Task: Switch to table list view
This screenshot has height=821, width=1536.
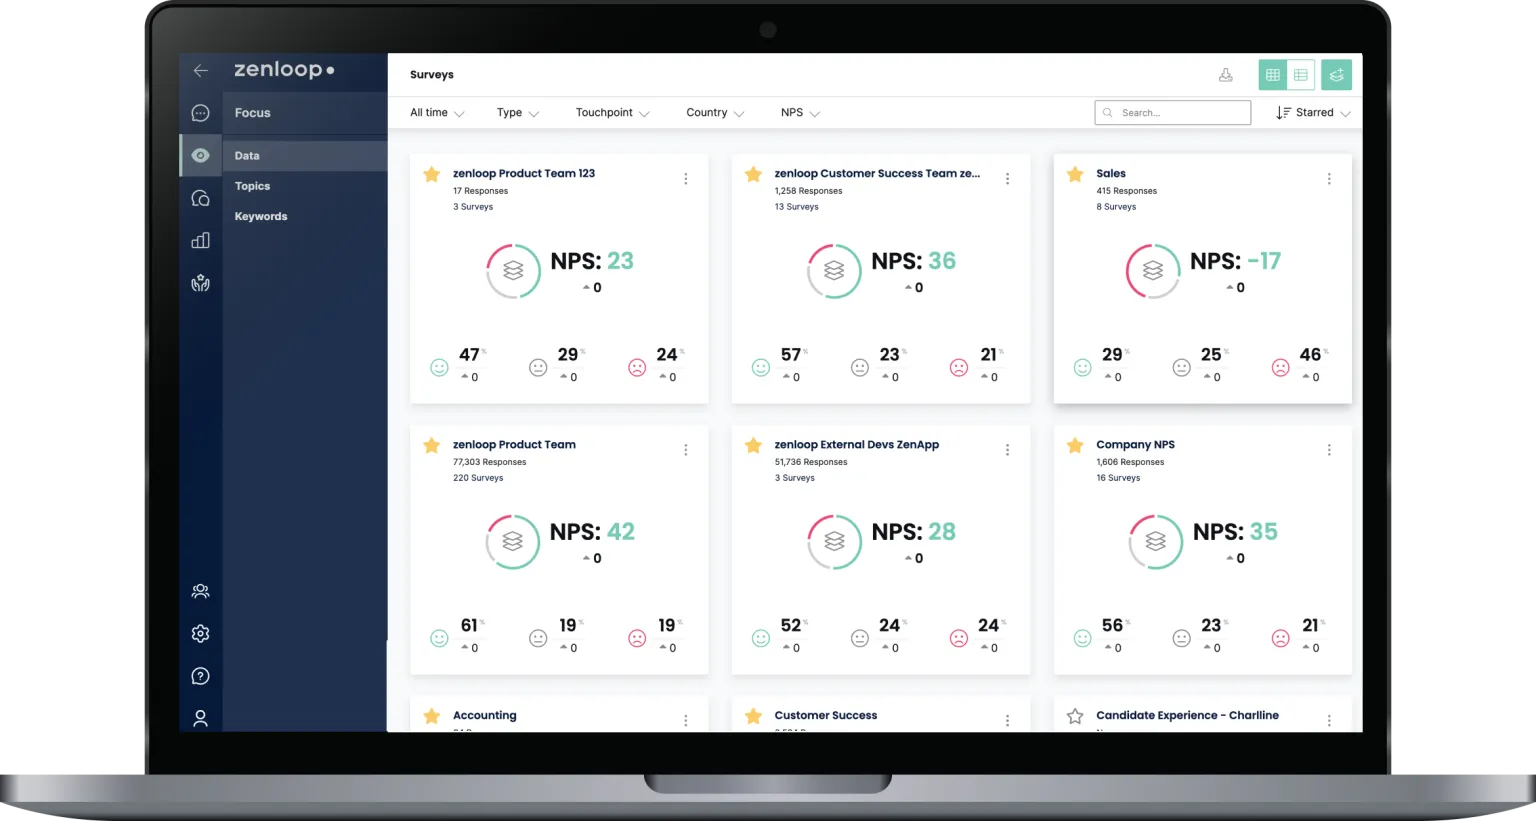Action: tap(1300, 75)
